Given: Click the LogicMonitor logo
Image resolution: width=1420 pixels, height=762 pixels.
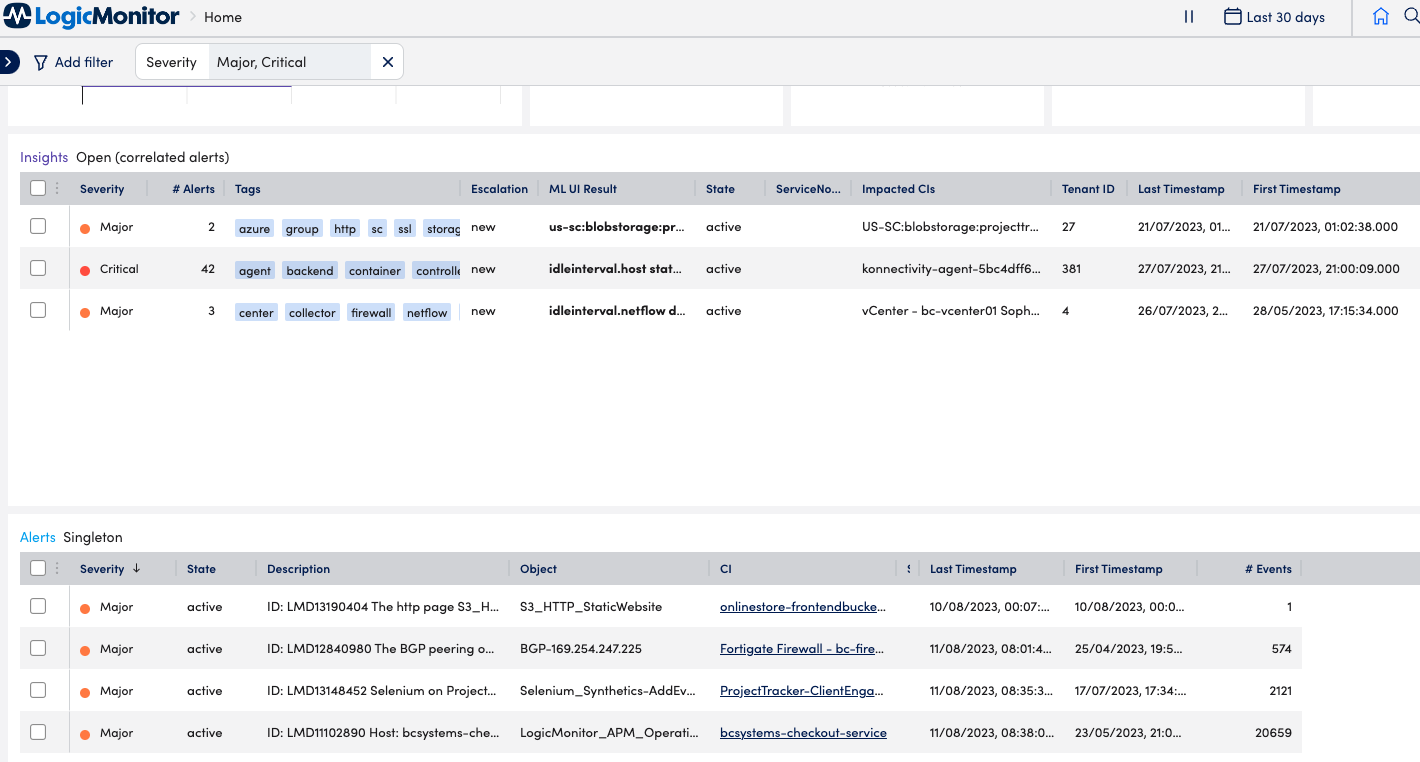Looking at the screenshot, I should (x=91, y=17).
